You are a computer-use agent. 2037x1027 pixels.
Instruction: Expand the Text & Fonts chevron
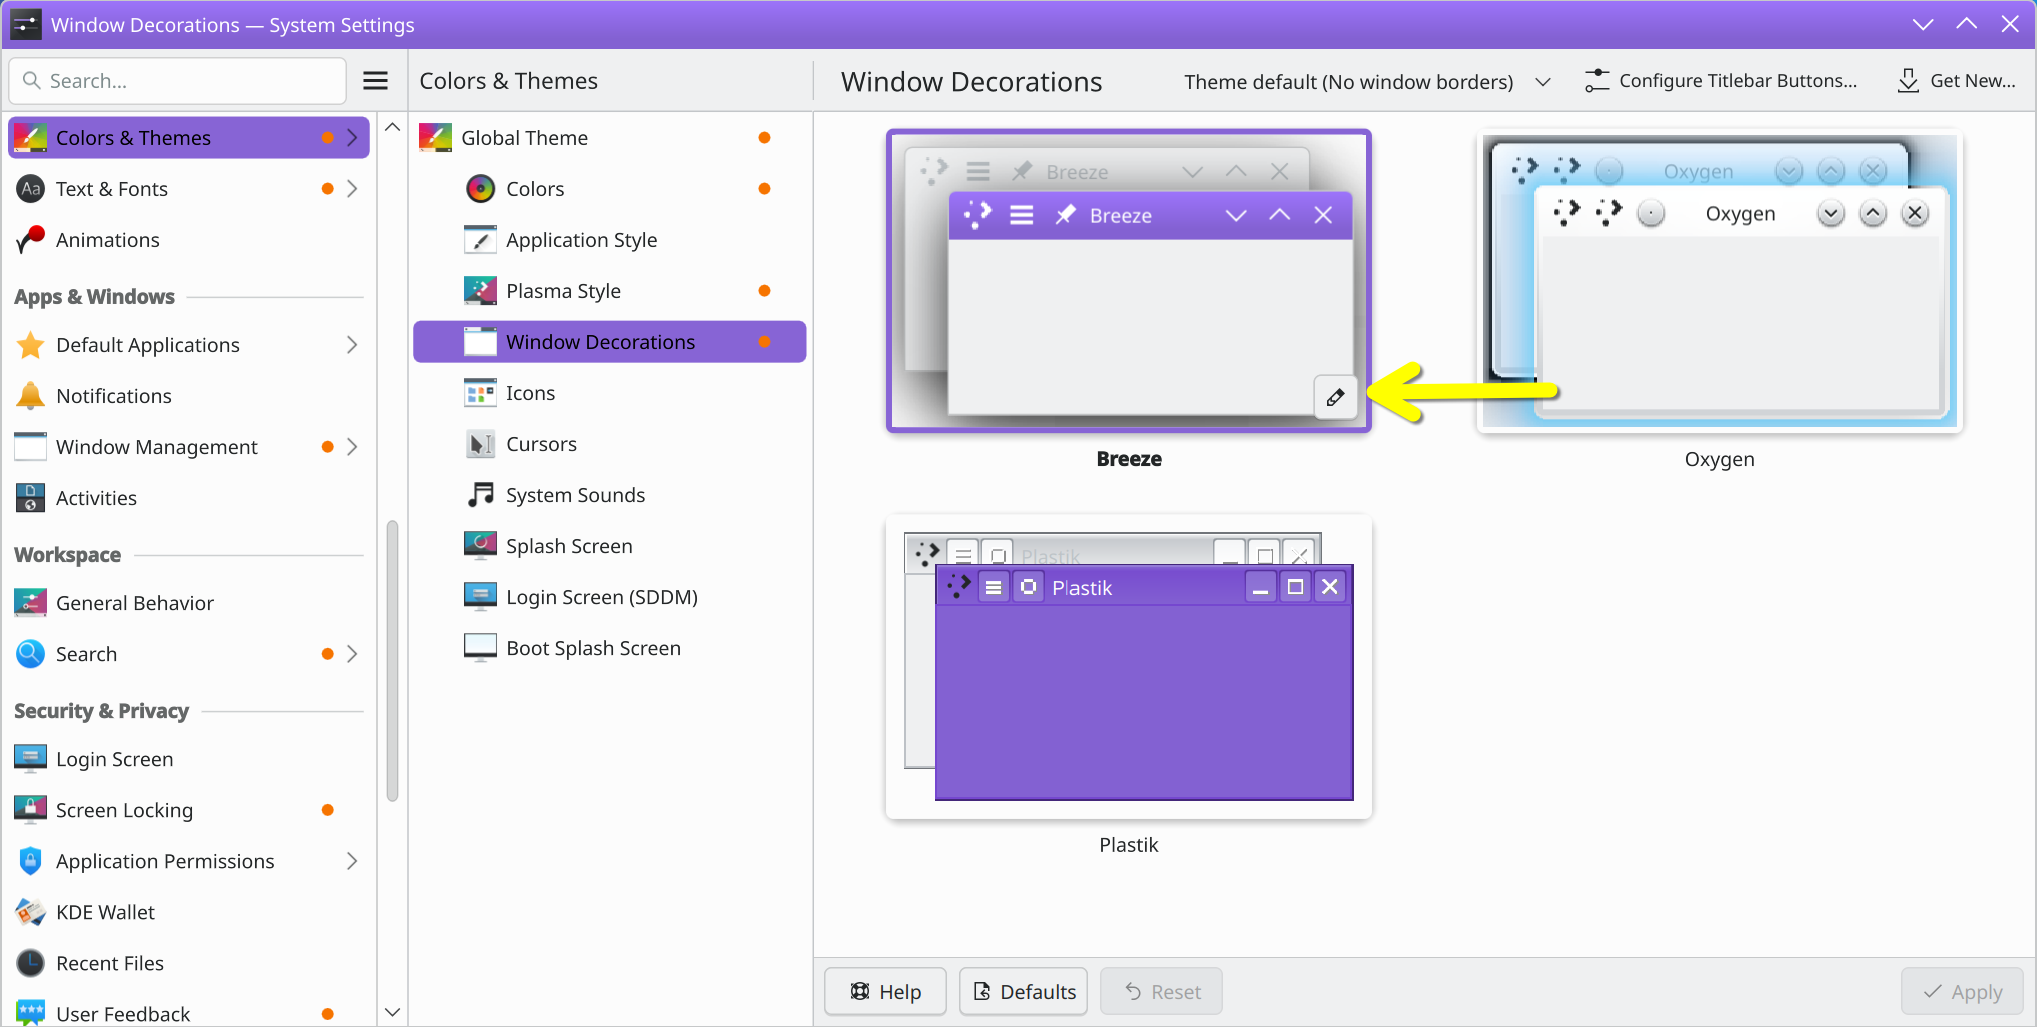click(x=352, y=189)
